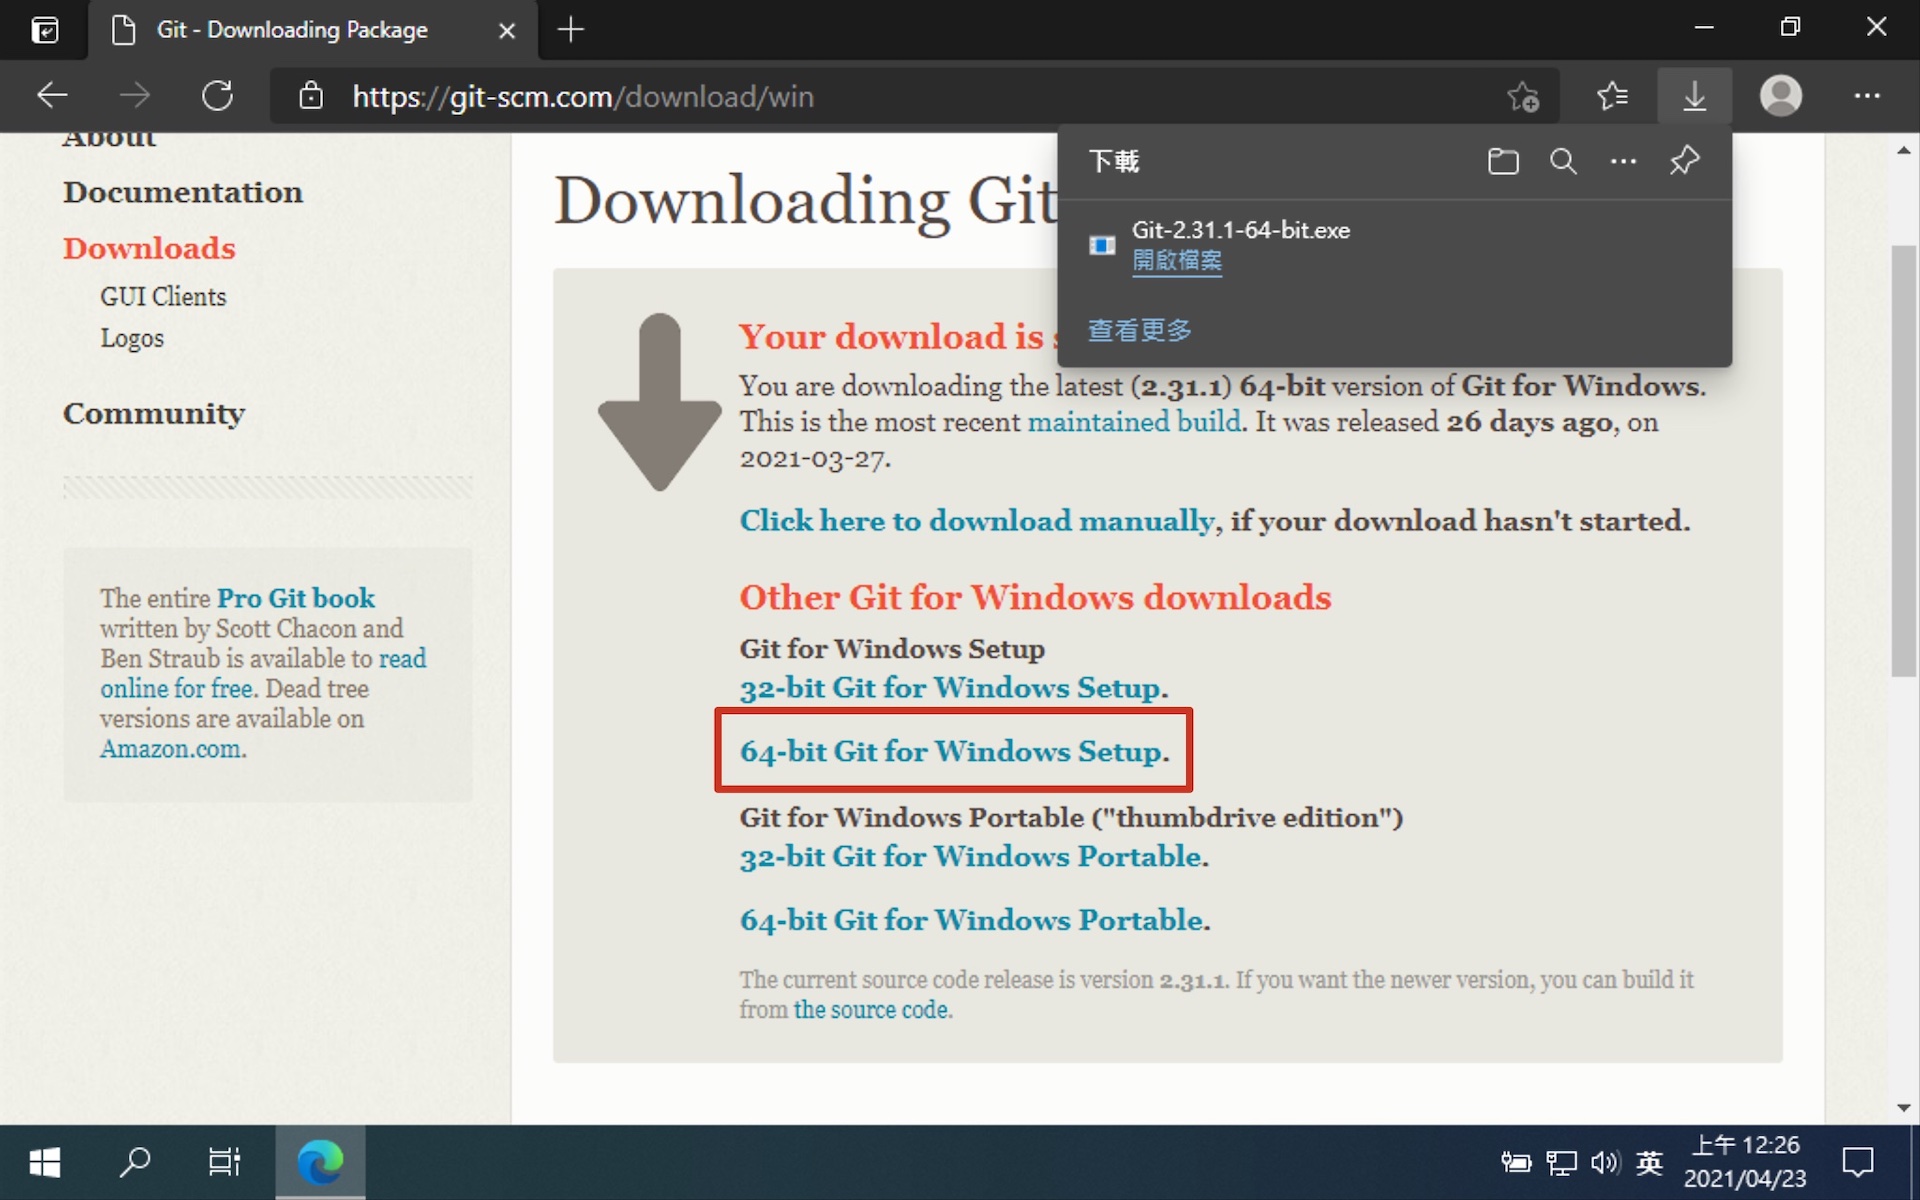Open the user profile avatar
The height and width of the screenshot is (1200, 1920).
[x=1781, y=96]
